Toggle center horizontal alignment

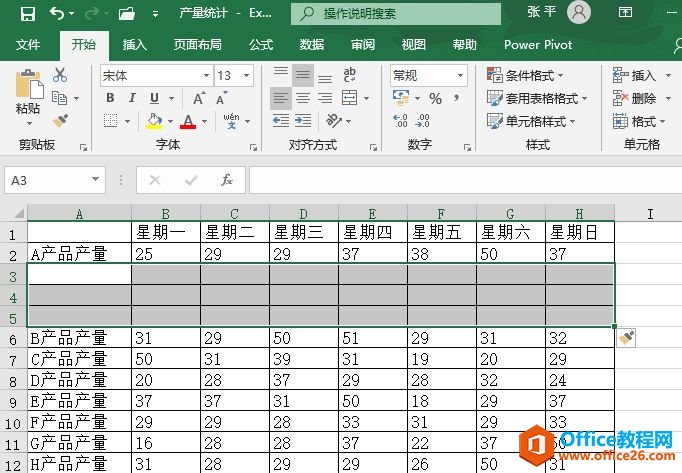303,98
